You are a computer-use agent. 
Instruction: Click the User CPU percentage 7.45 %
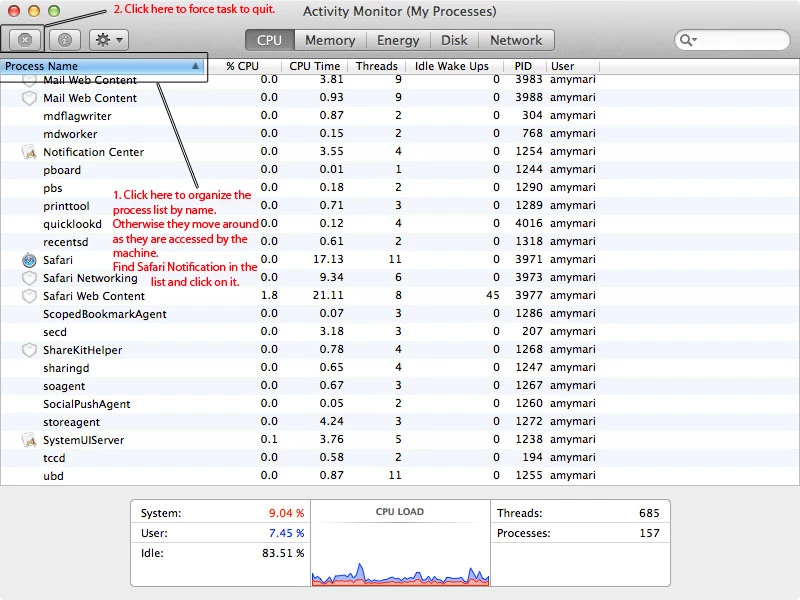tap(286, 533)
